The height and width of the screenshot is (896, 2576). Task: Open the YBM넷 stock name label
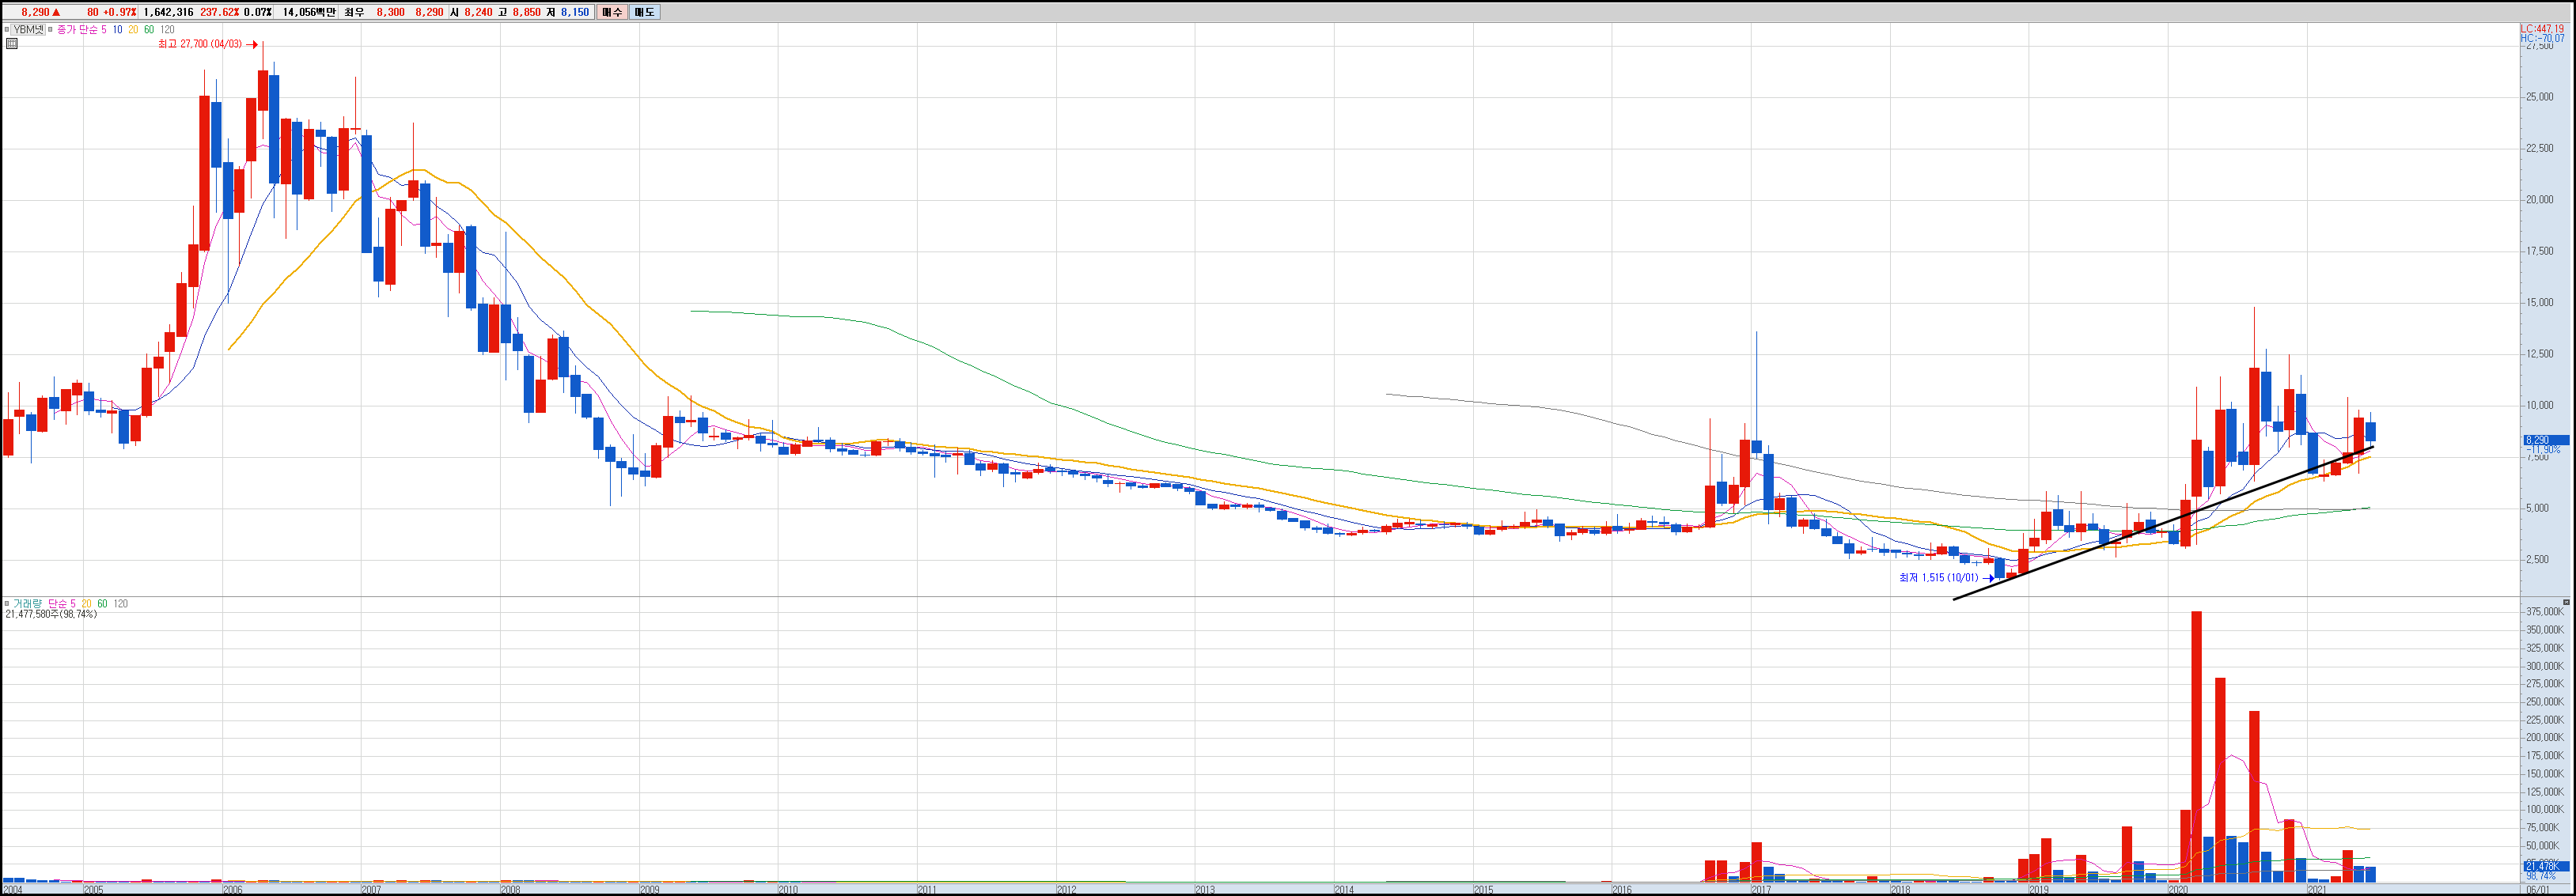29,30
